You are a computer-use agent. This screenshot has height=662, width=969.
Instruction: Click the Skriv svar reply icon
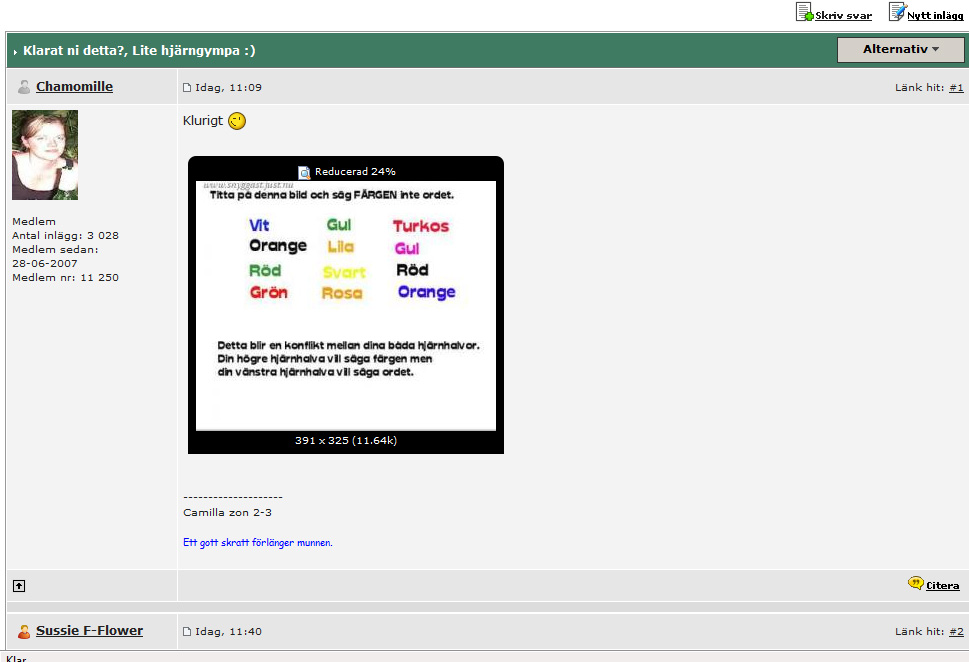coord(804,12)
